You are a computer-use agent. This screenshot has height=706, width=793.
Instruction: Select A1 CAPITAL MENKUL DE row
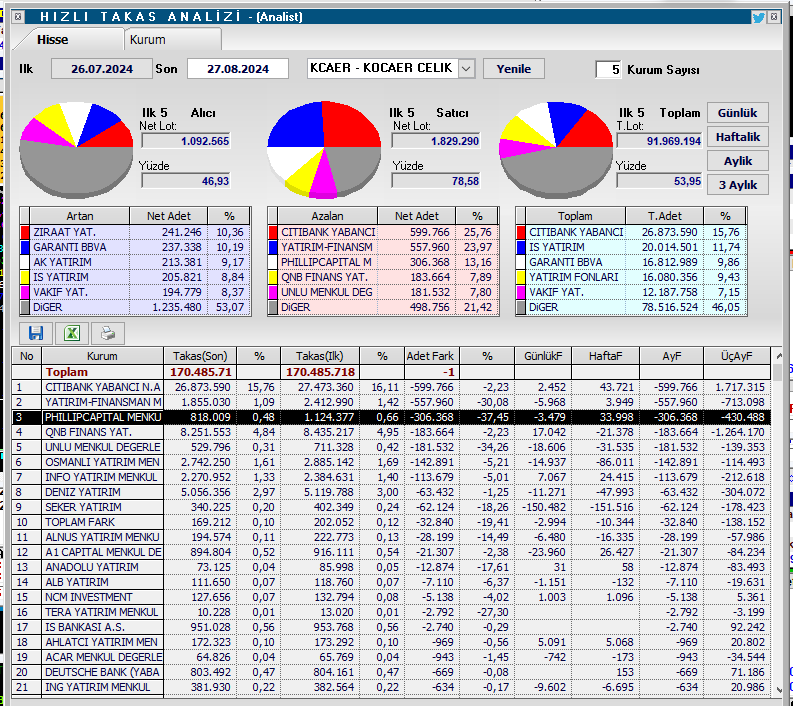tap(391, 552)
